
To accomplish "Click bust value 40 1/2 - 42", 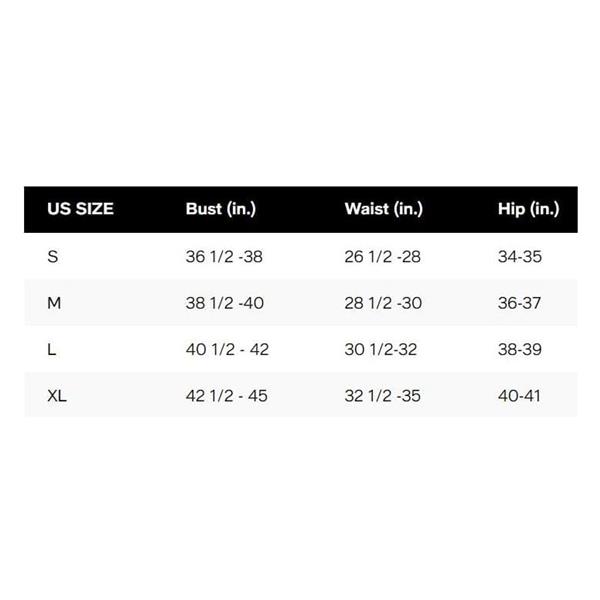I will [x=227, y=350].
